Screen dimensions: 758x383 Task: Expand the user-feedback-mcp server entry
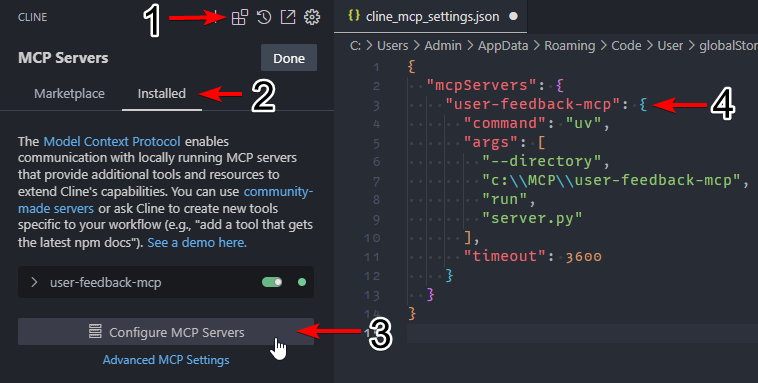point(34,282)
